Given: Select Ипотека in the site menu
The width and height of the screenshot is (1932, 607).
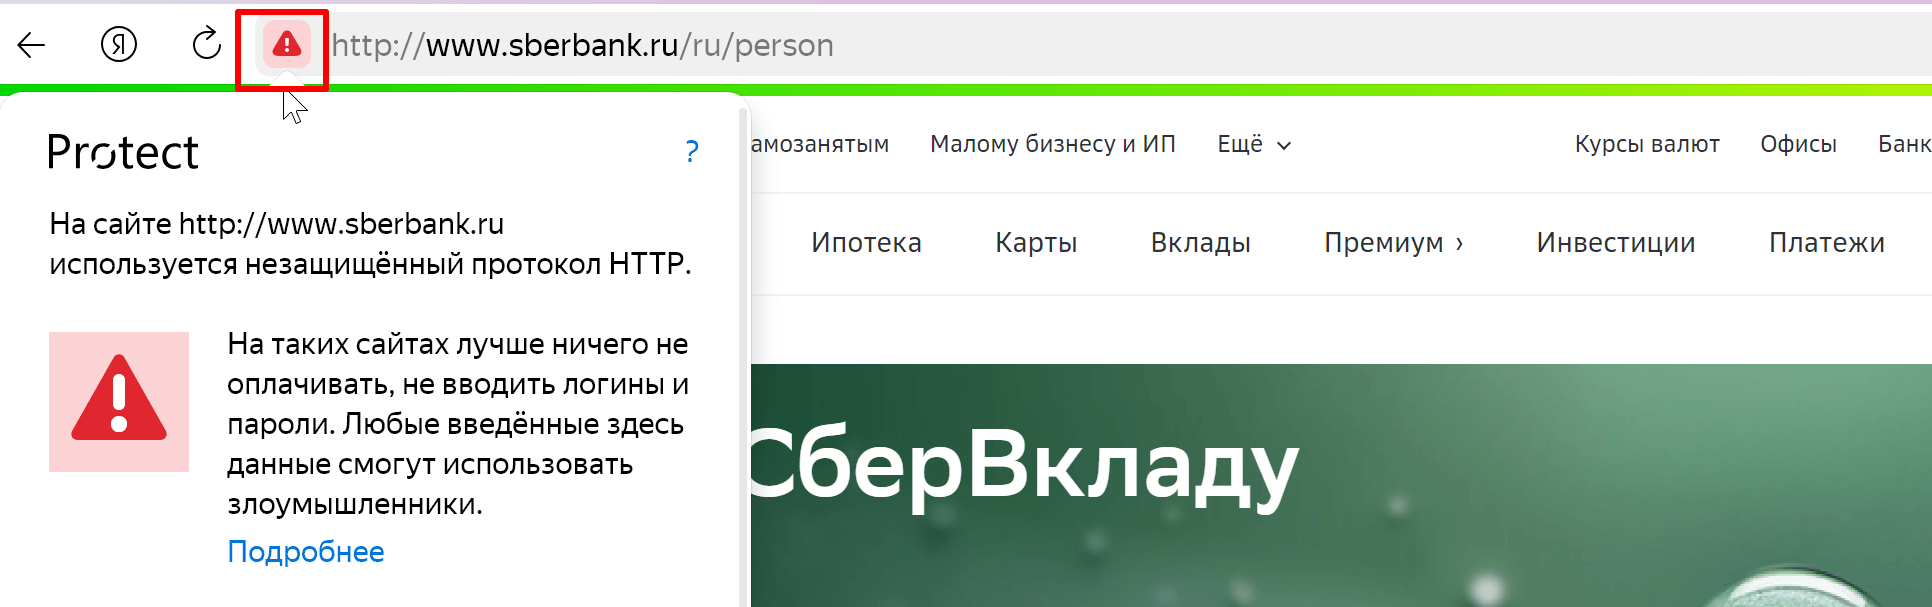Looking at the screenshot, I should click(866, 243).
